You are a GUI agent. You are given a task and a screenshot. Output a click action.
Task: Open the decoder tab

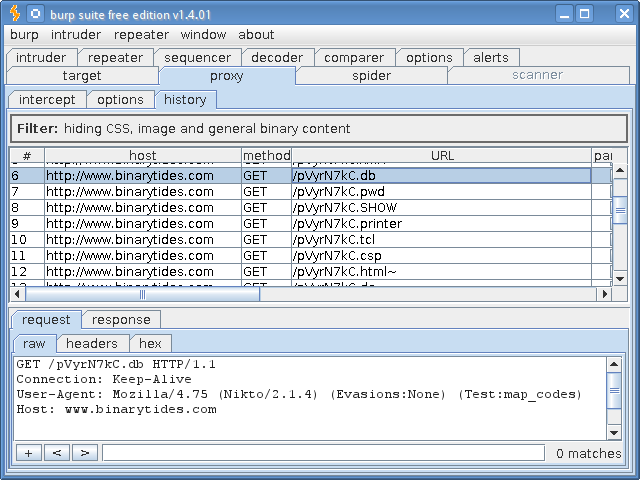(277, 57)
